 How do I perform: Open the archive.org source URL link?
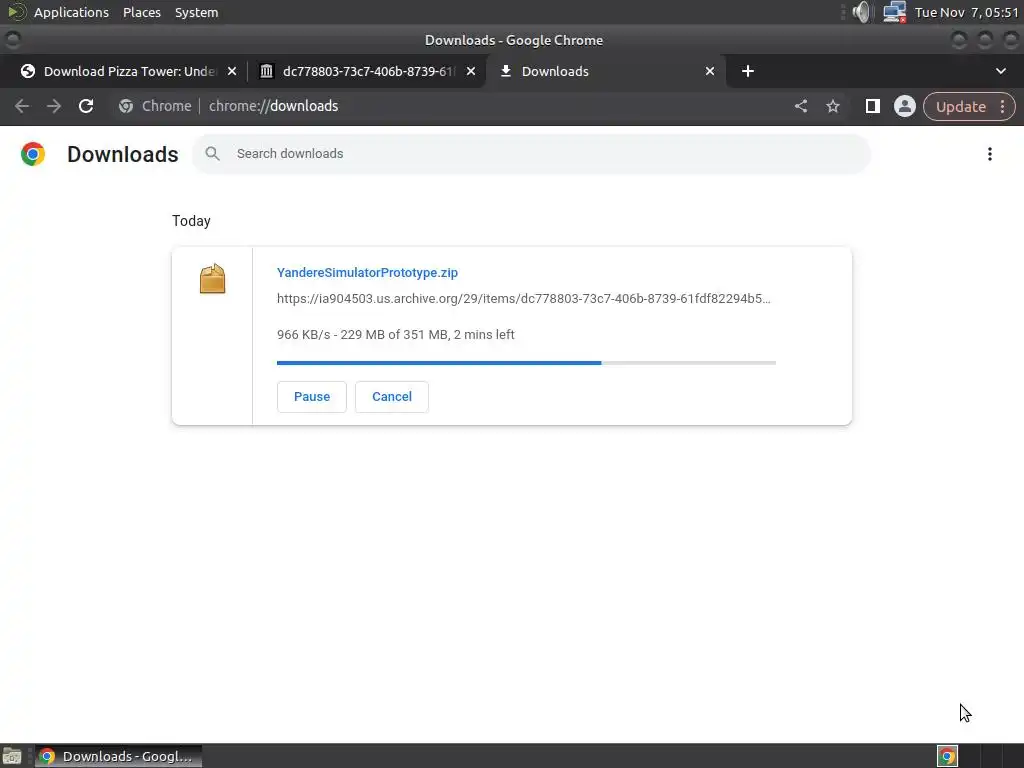coord(524,298)
